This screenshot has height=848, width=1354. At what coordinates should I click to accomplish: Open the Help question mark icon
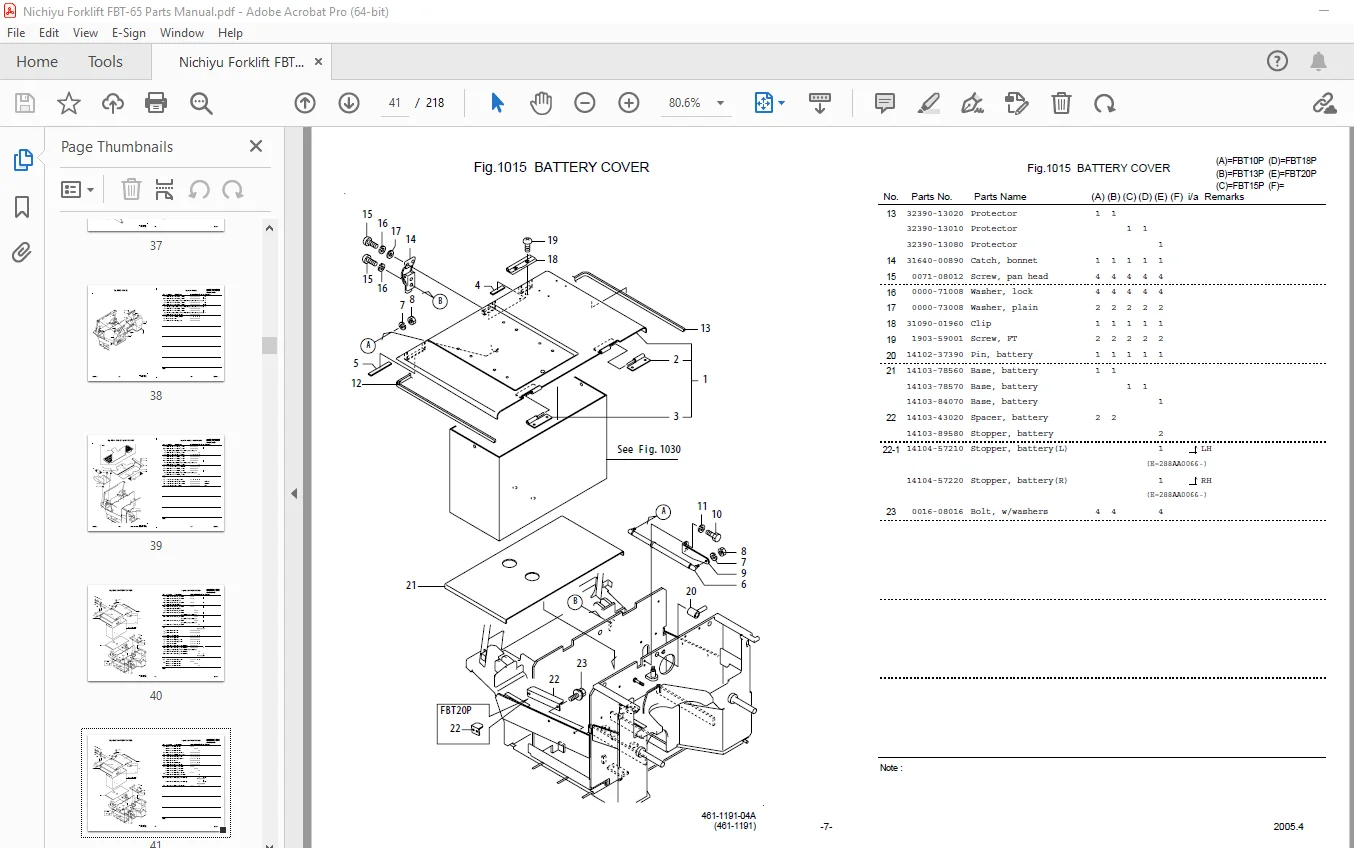[1278, 62]
